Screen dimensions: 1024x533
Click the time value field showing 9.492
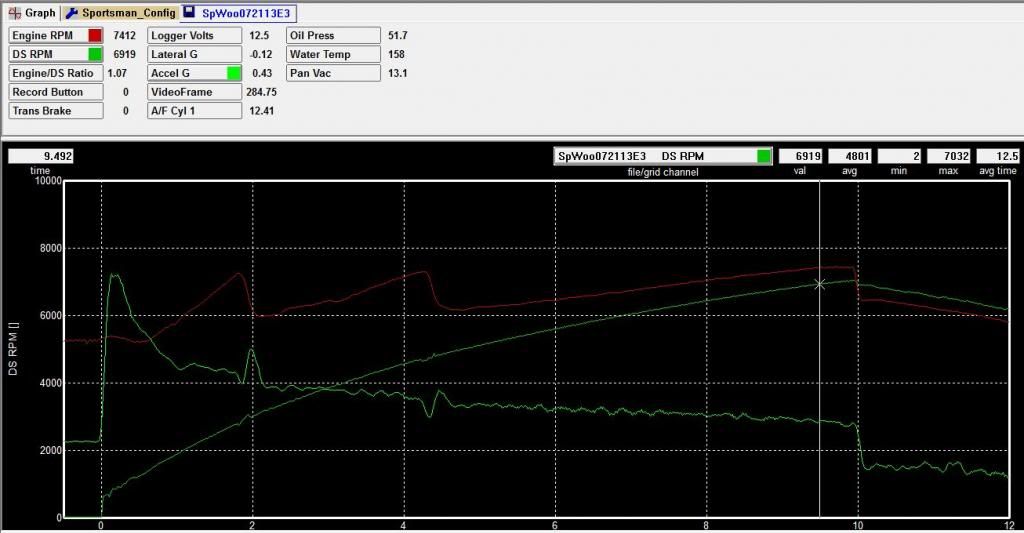coord(40,156)
